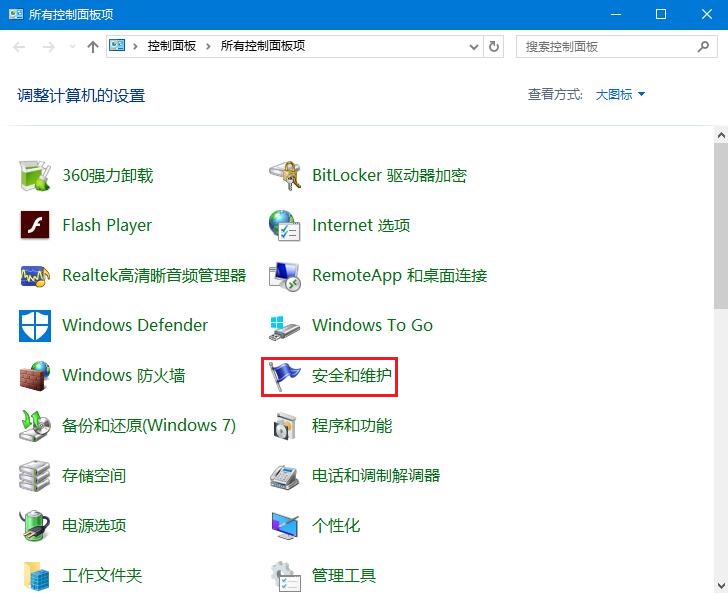Viewport: 728px width, 593px height.
Task: Expand the chevron after 控制面板 breadcrumb
Action: coord(208,46)
